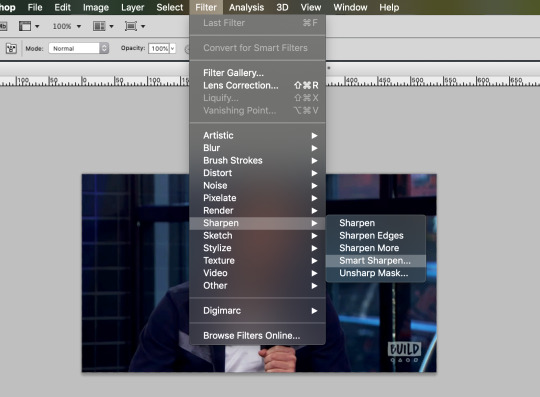Expand the Screen Mode dropdown arrow

pyautogui.click(x=143, y=26)
